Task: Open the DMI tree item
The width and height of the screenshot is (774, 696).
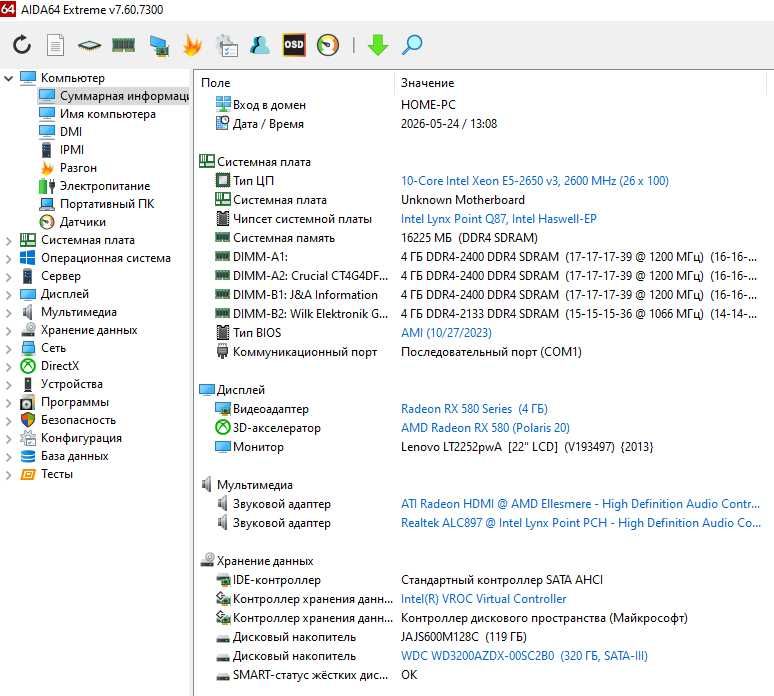Action: coord(71,132)
